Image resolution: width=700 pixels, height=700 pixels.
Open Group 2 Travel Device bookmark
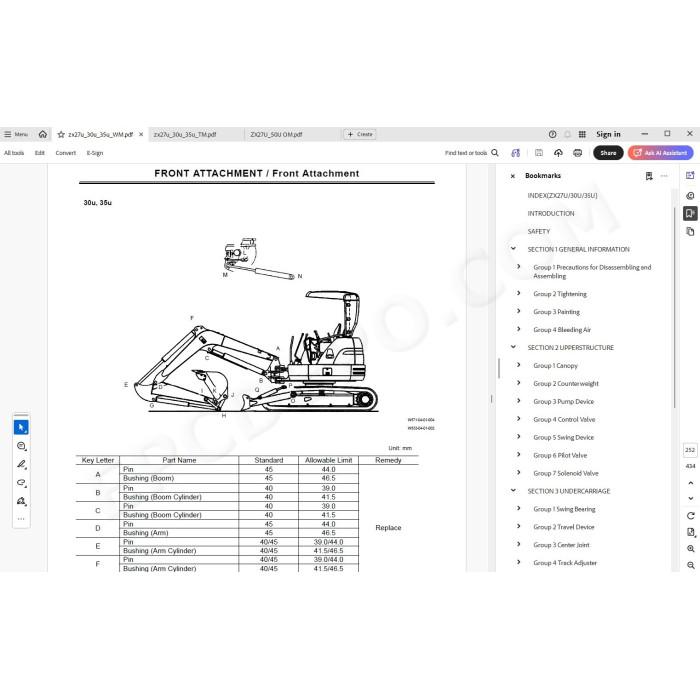point(564,527)
